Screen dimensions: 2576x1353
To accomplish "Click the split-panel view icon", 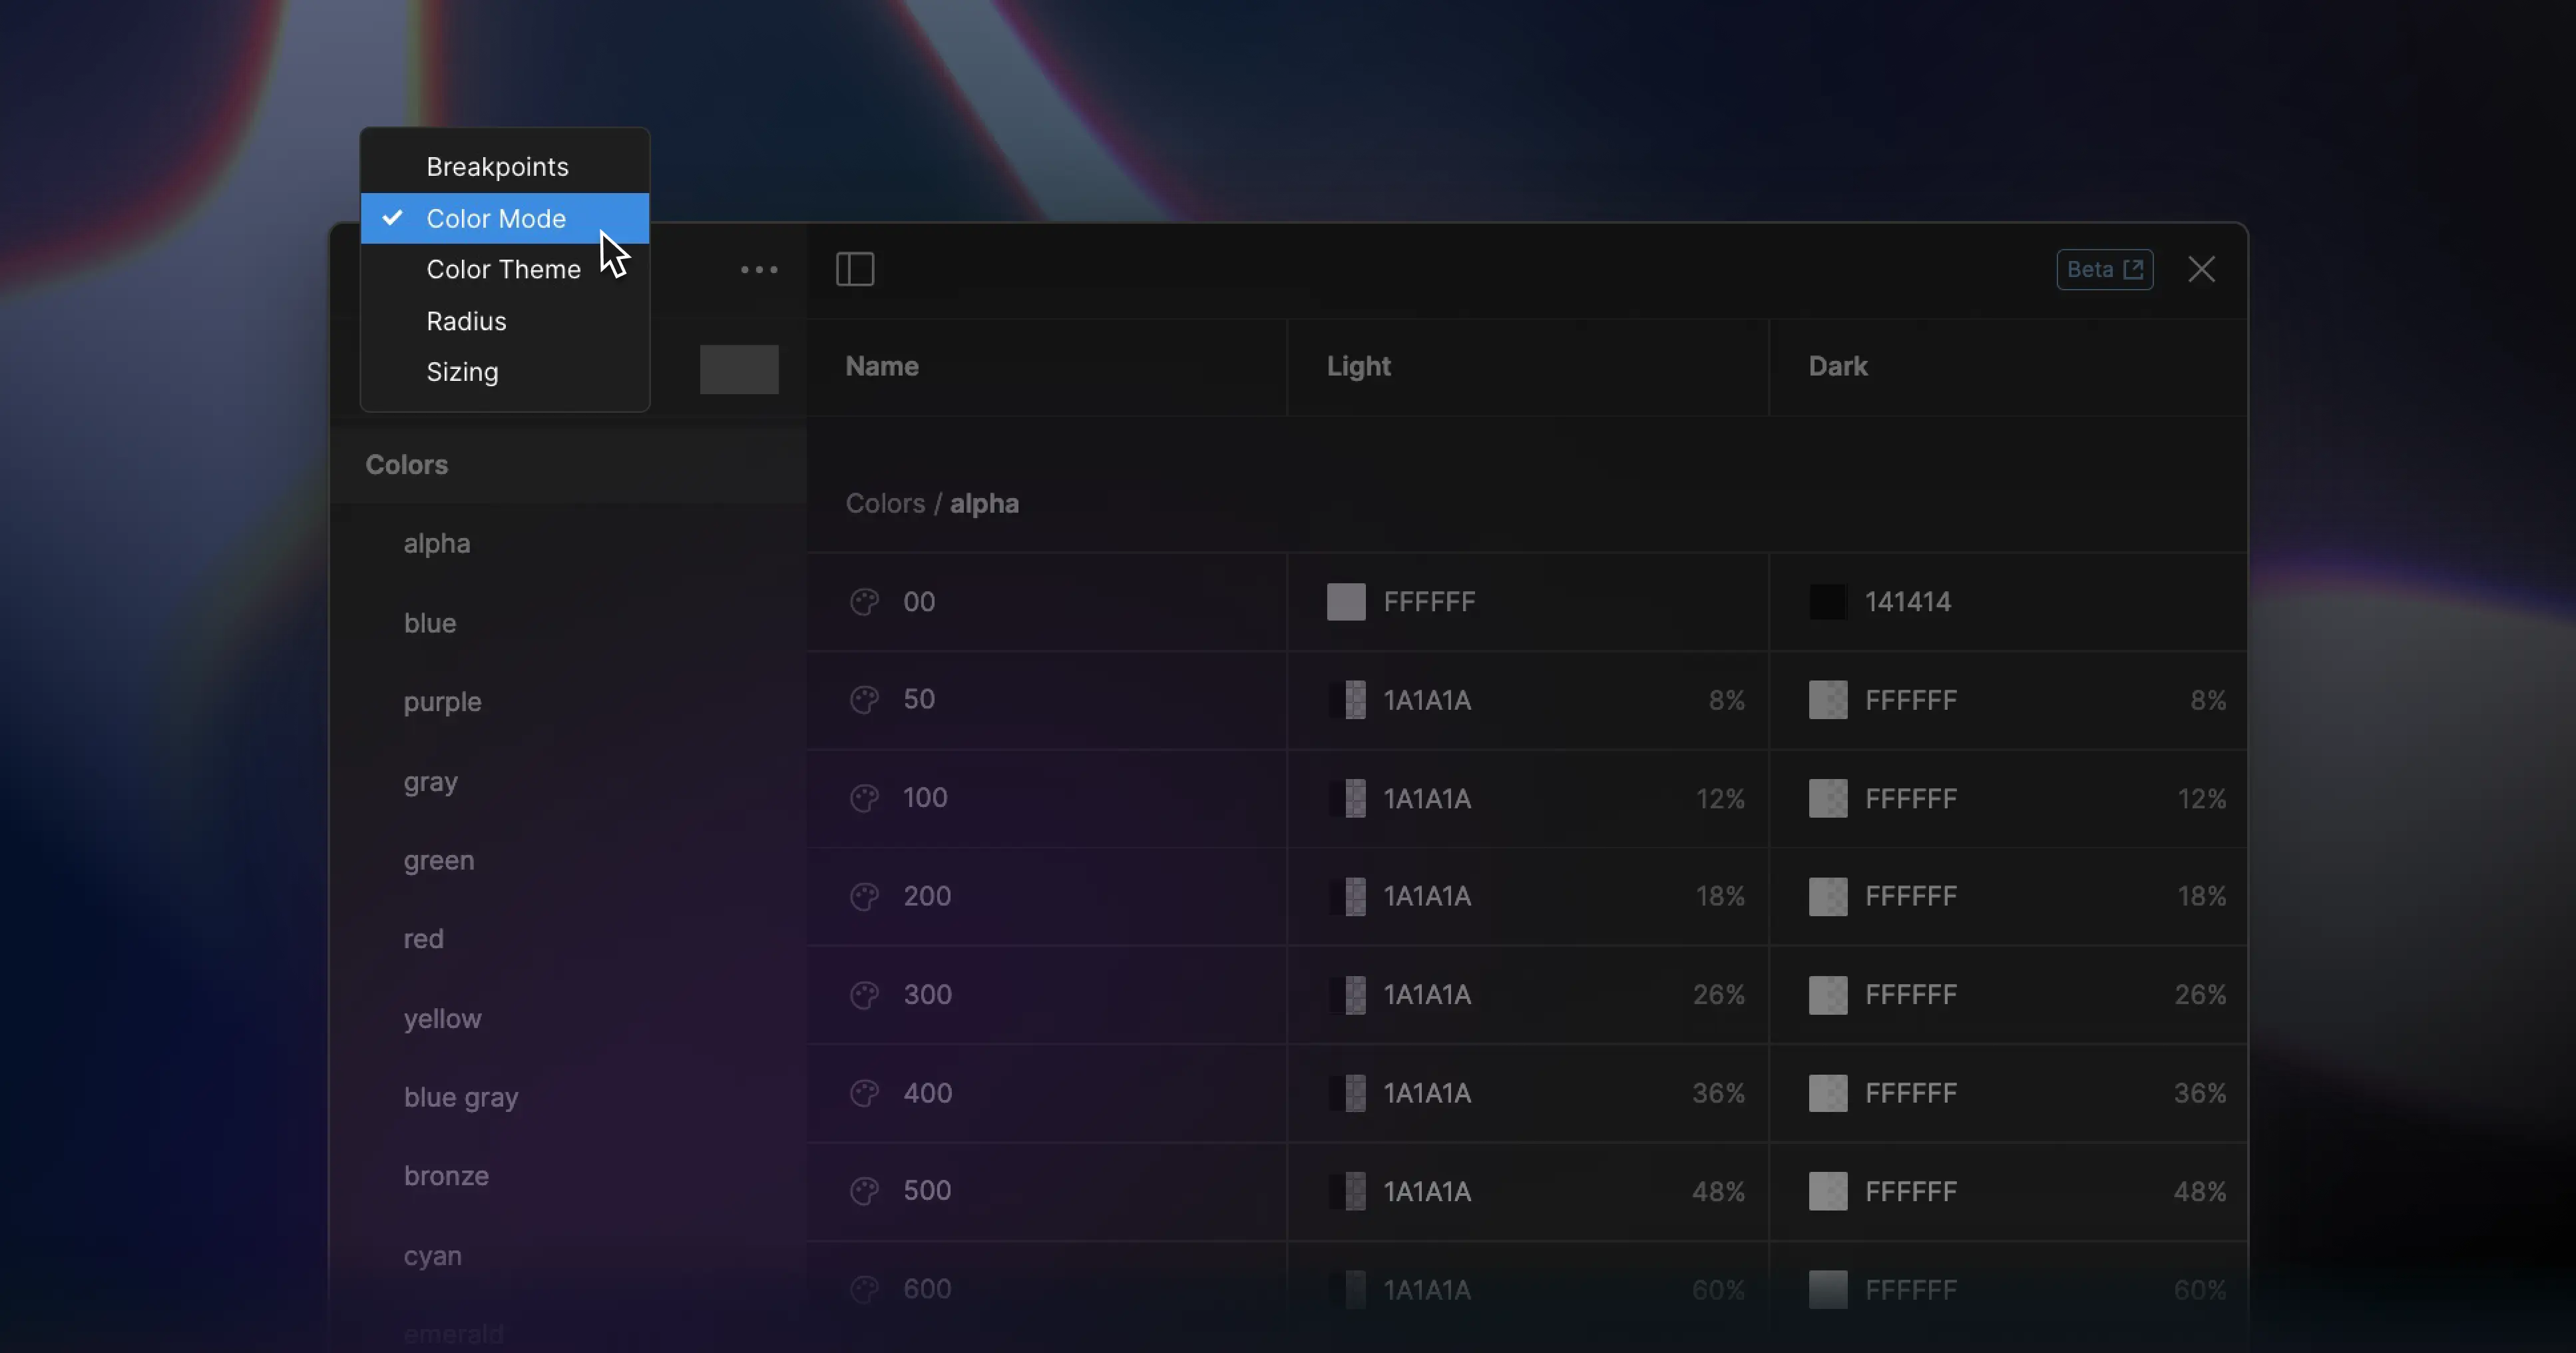I will 855,268.
